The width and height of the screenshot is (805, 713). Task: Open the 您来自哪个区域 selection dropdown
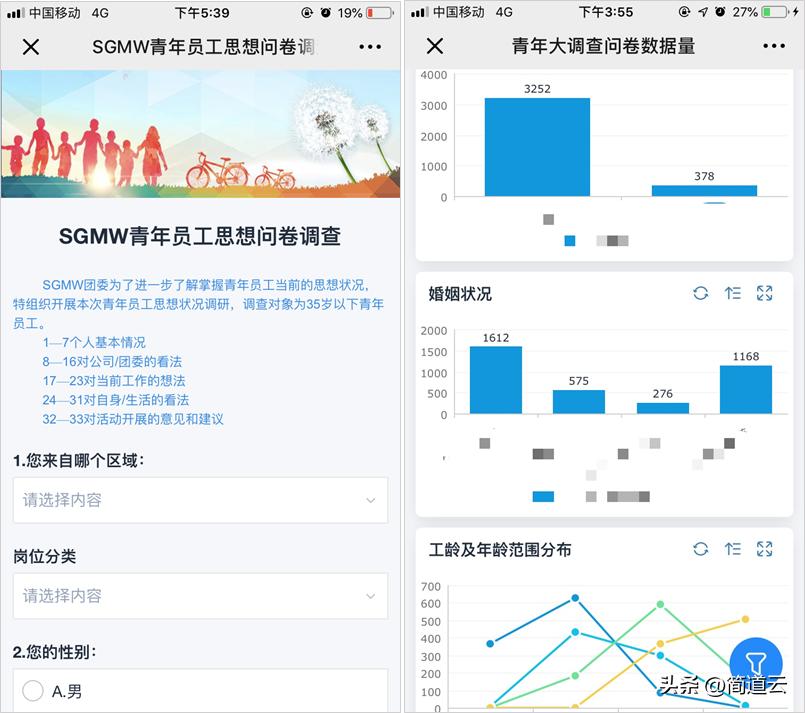click(x=200, y=500)
